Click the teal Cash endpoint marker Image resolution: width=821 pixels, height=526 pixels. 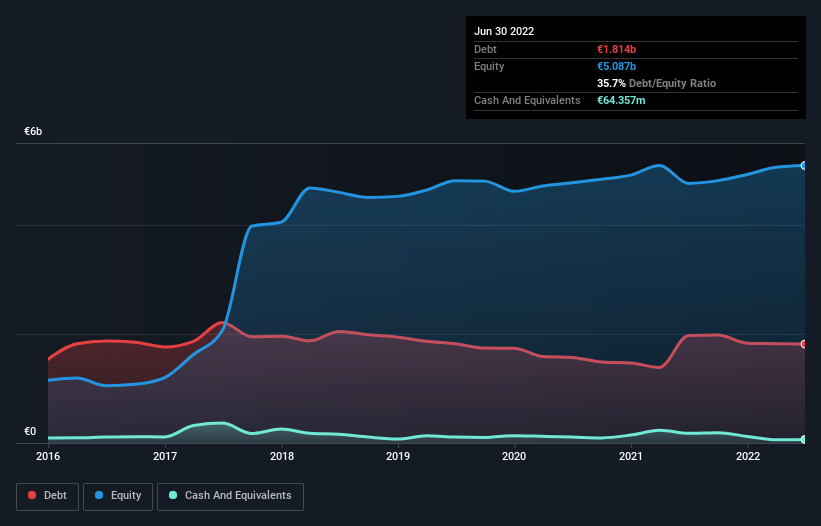[x=804, y=439]
